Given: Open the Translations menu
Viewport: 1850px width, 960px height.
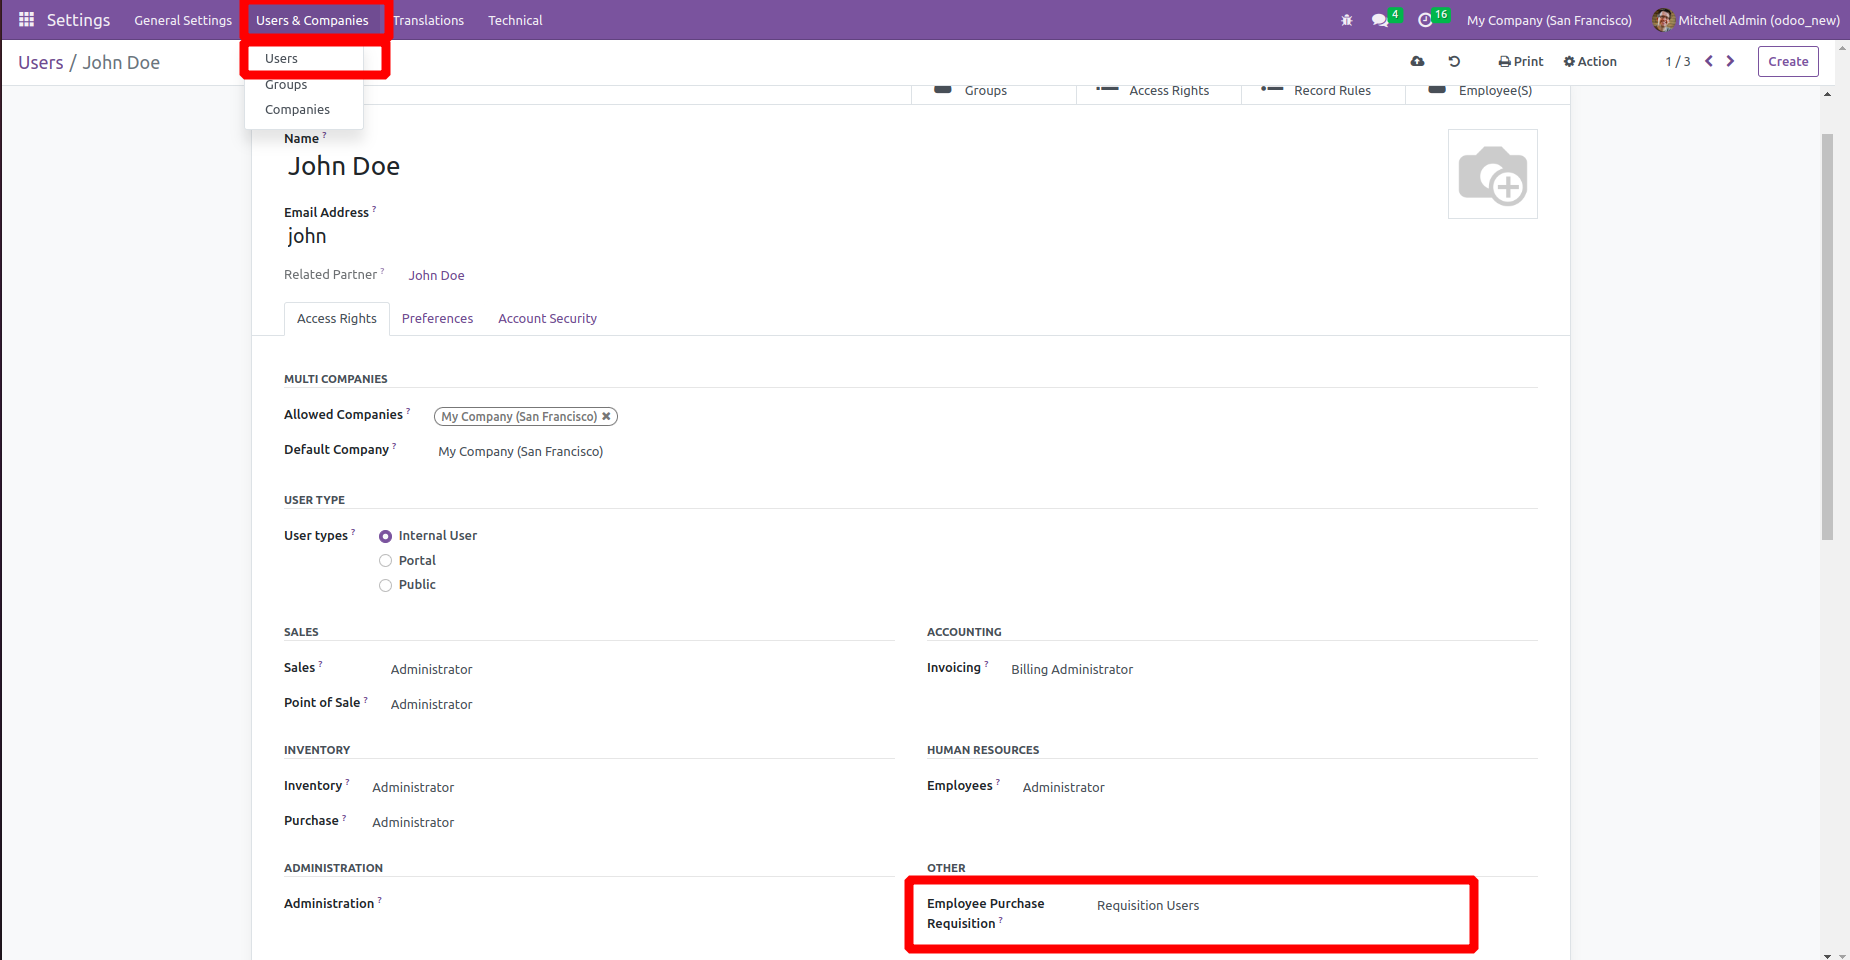Looking at the screenshot, I should tap(428, 20).
